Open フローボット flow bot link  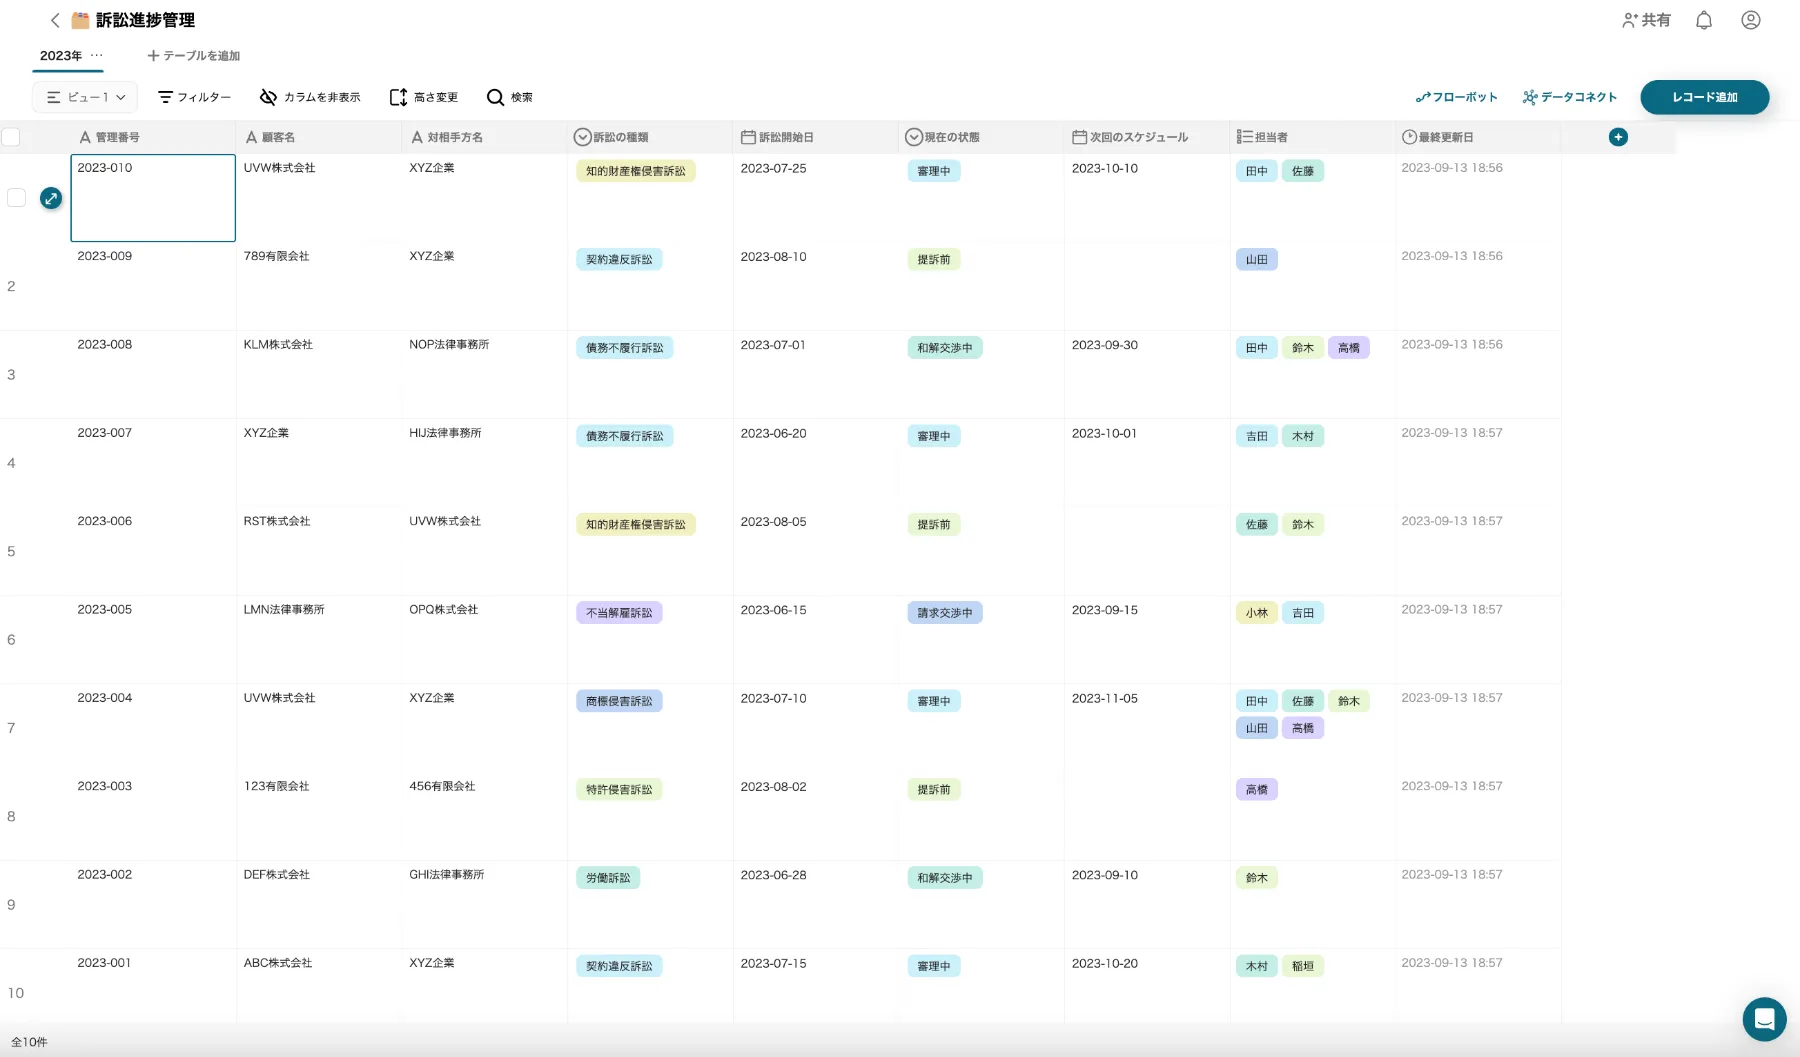pyautogui.click(x=1457, y=97)
